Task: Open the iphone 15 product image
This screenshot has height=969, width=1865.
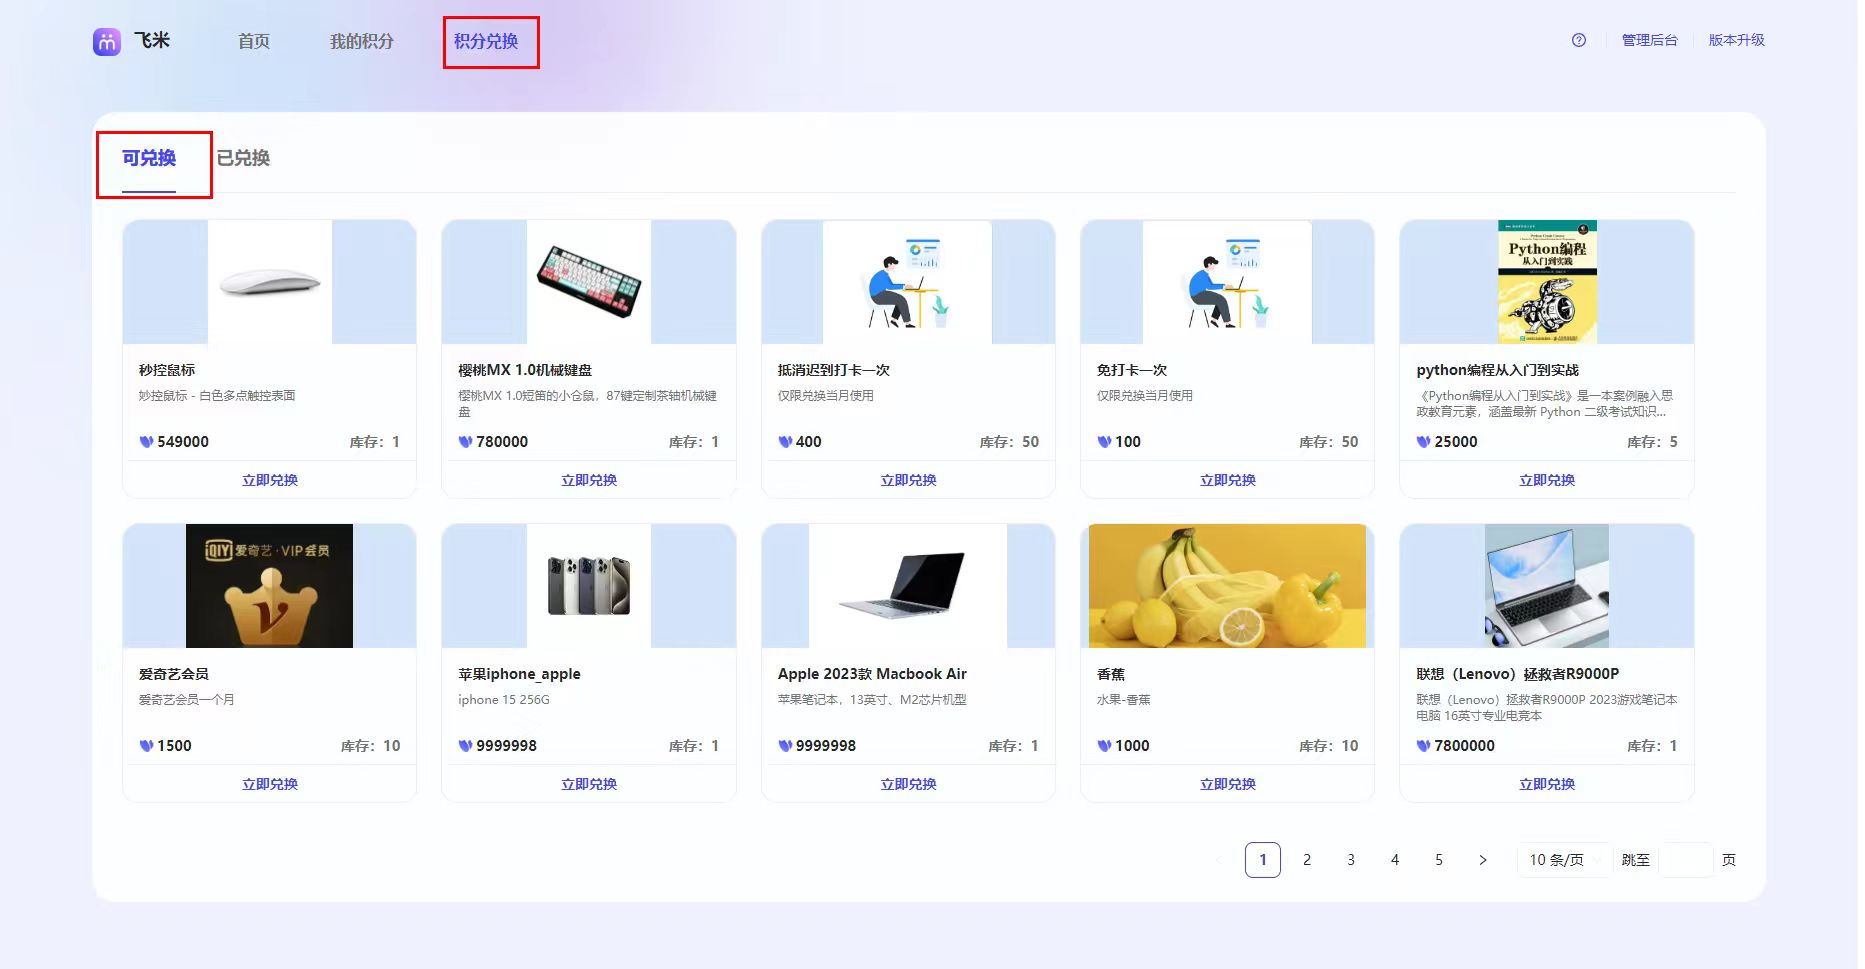Action: tap(589, 586)
